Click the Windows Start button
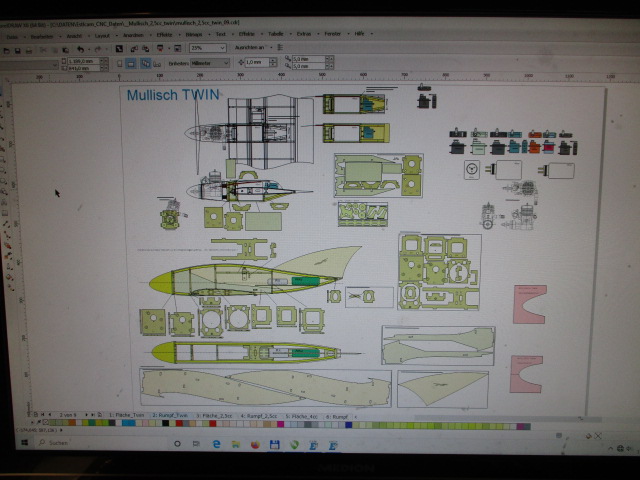Screen dimensions: 640x480 [x=25, y=441]
